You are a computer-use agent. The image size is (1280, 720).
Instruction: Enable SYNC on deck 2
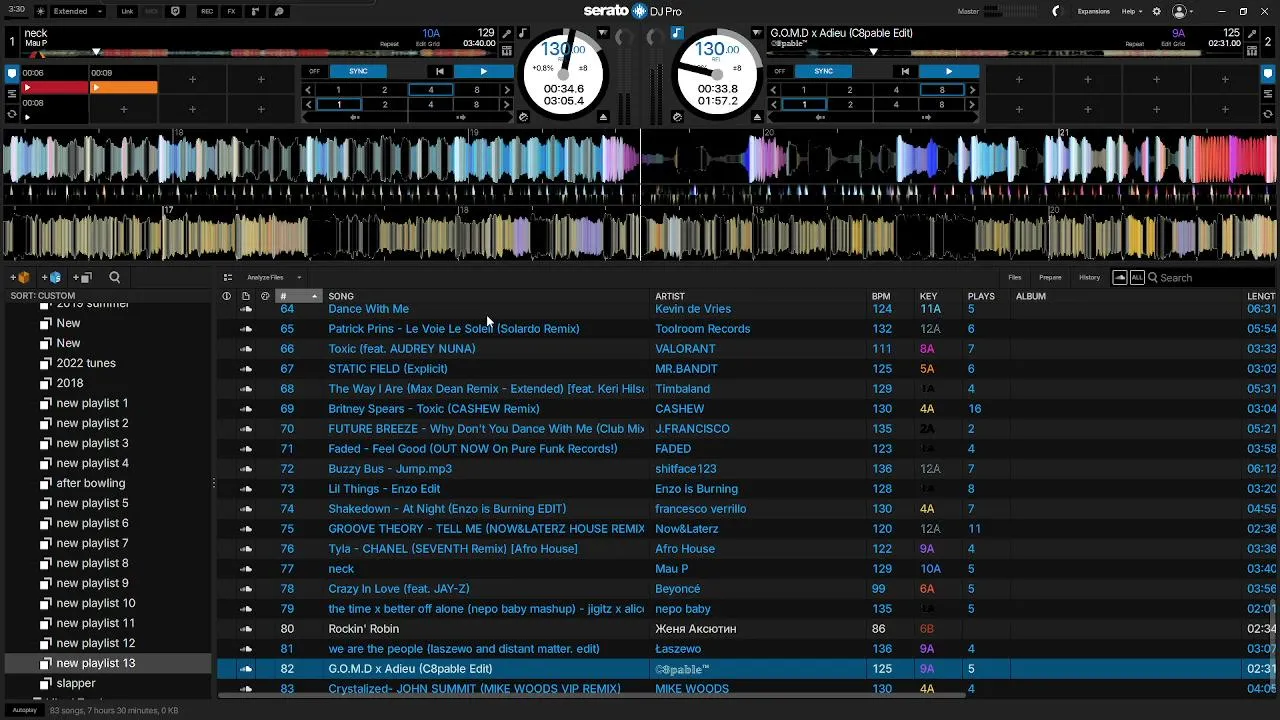click(824, 71)
